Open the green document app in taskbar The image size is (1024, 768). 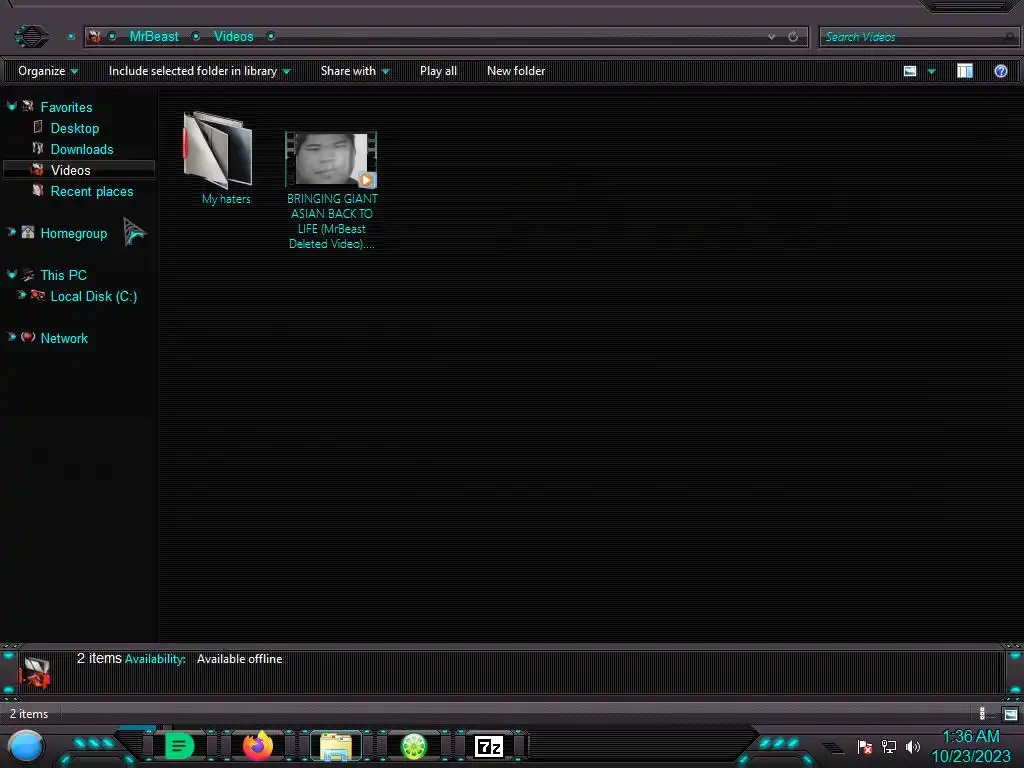pyautogui.click(x=179, y=746)
